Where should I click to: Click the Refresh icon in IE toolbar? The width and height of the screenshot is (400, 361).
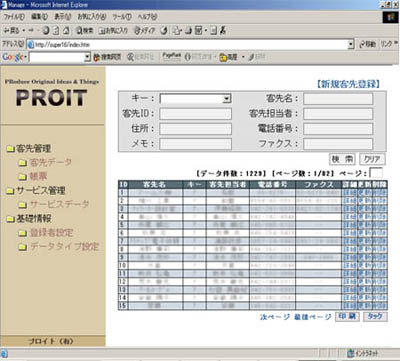[x=56, y=30]
